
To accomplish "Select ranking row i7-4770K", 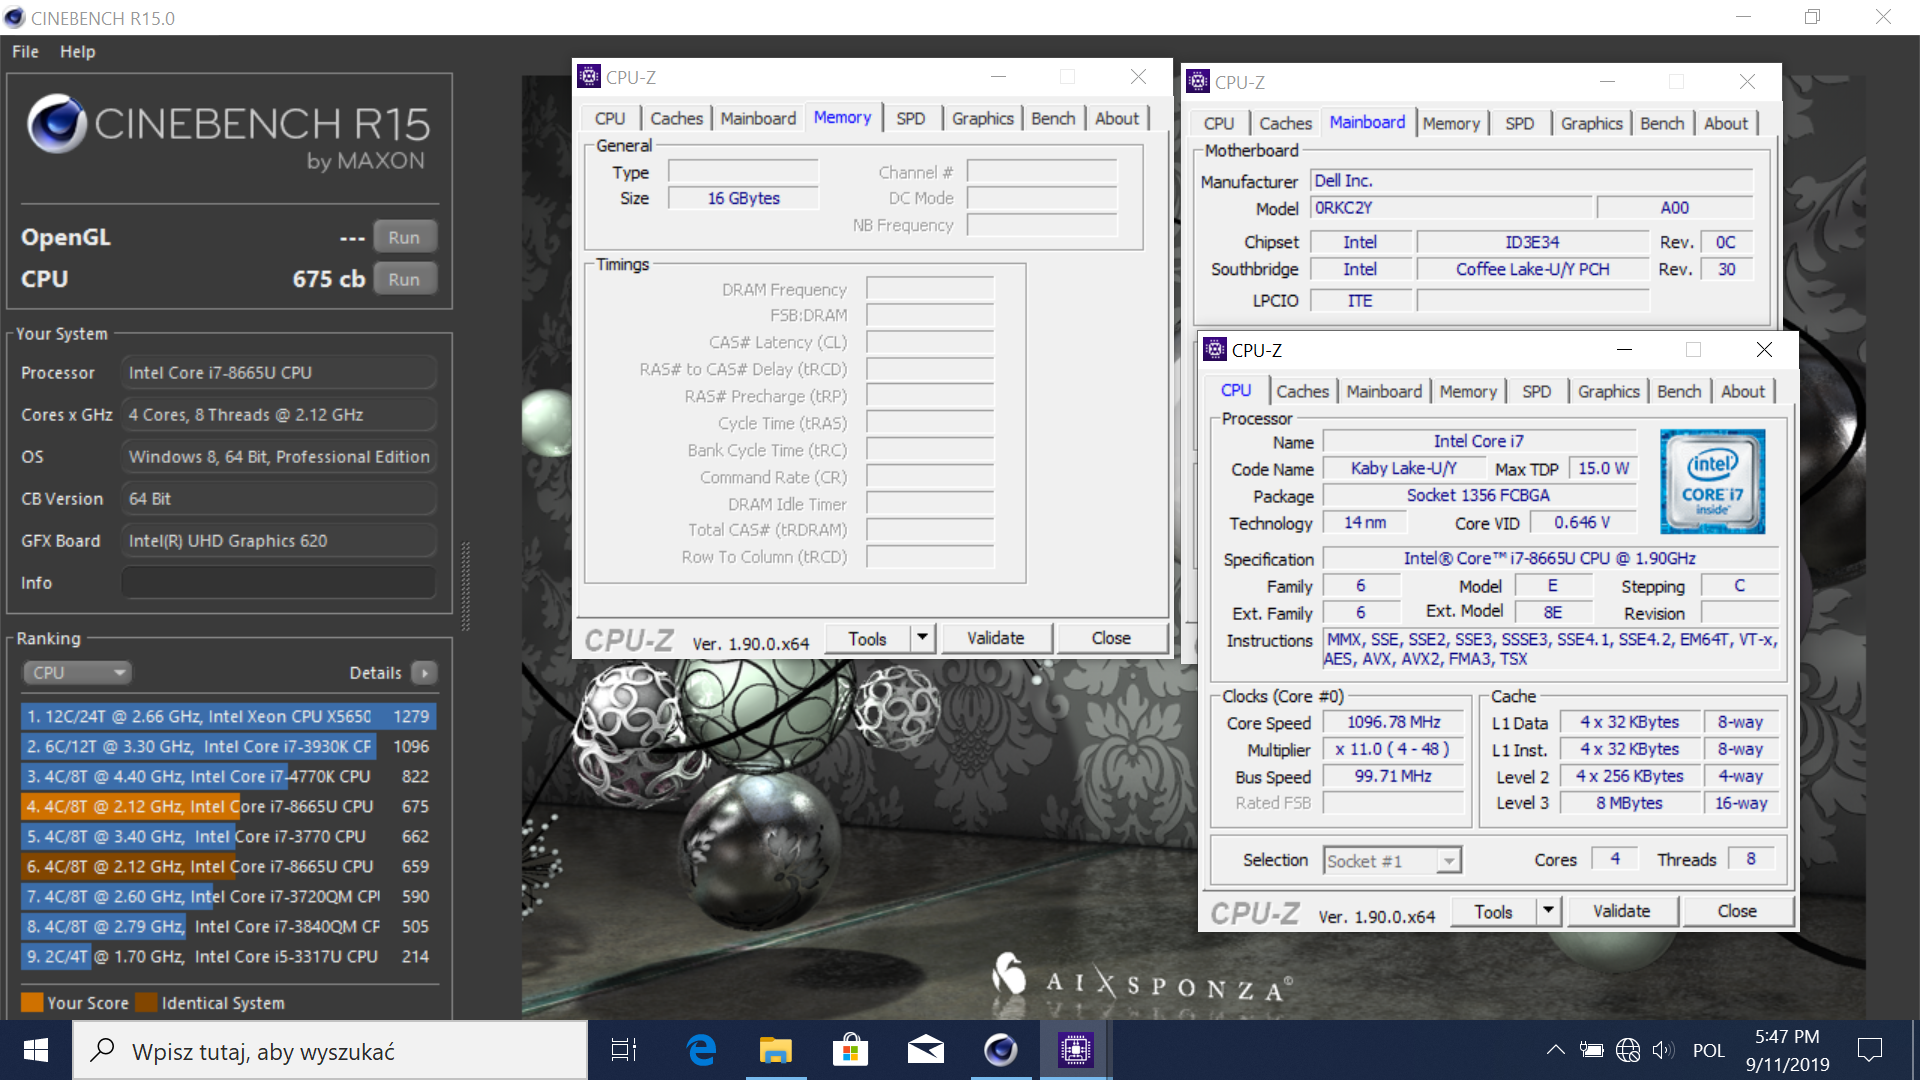I will coord(228,776).
